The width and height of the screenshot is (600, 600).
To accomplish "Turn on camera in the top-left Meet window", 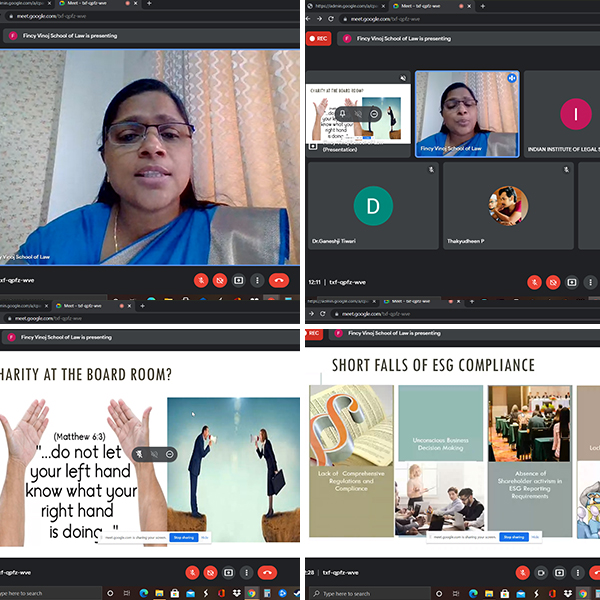I will (220, 280).
